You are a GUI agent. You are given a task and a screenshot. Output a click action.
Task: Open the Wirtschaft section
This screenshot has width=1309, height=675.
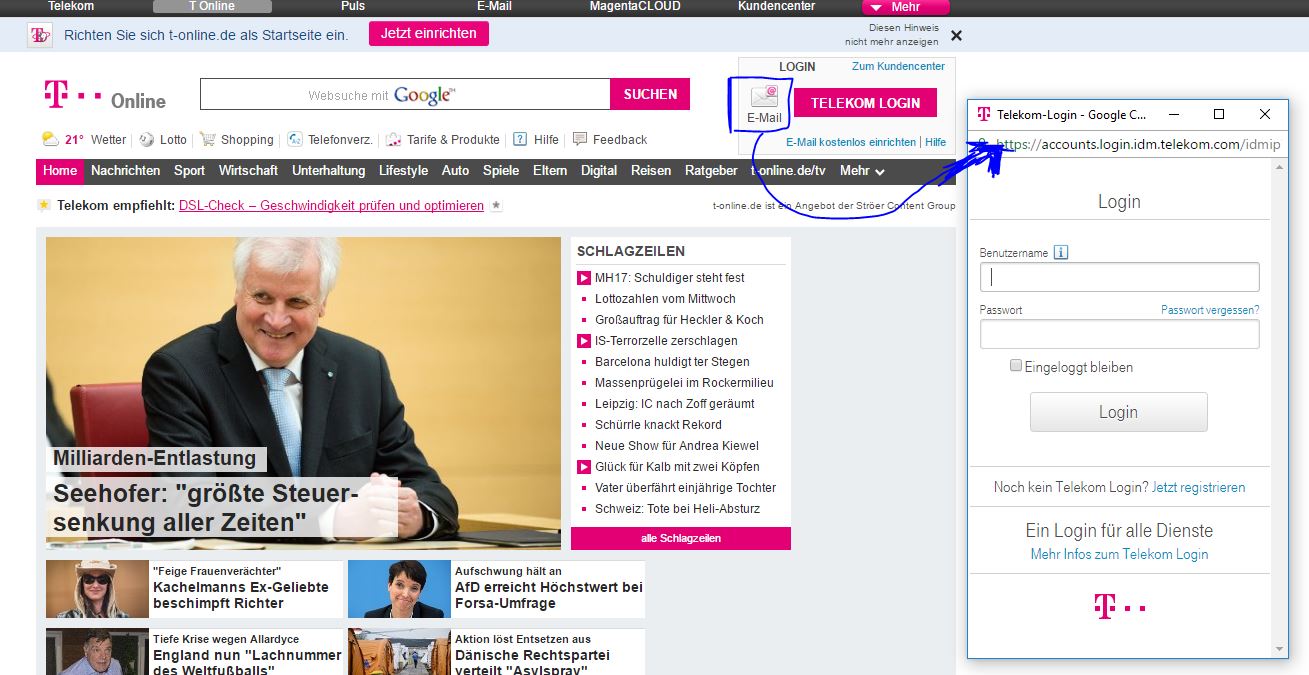248,171
